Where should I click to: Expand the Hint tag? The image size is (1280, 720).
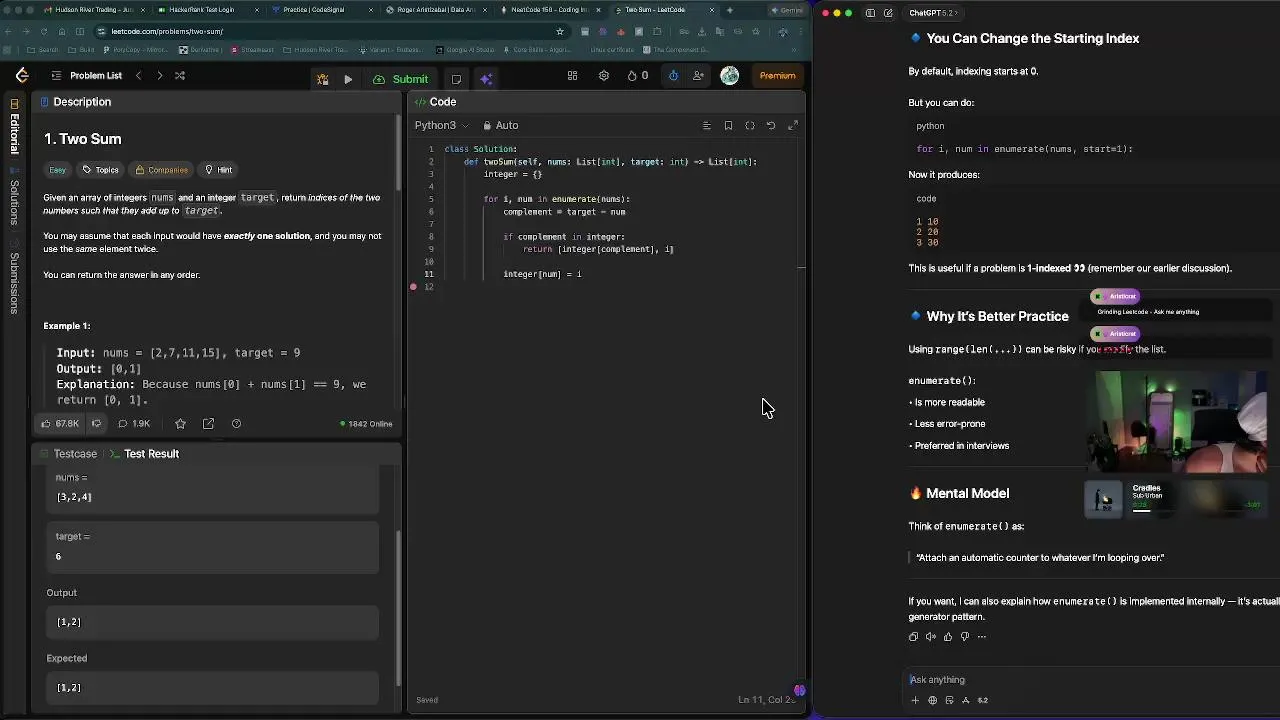[218, 170]
